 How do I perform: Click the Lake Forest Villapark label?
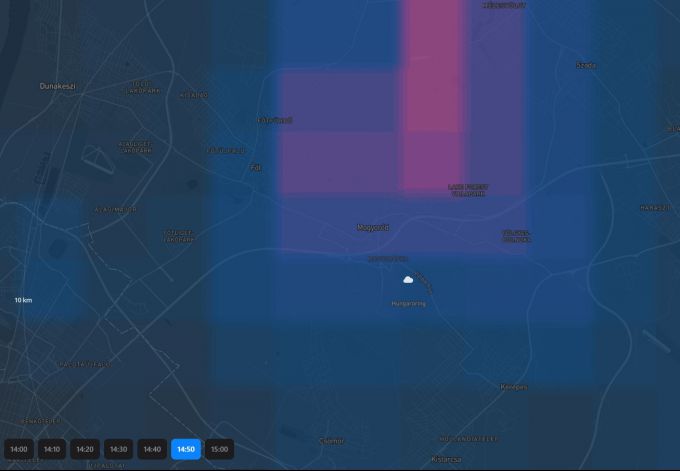(x=467, y=189)
